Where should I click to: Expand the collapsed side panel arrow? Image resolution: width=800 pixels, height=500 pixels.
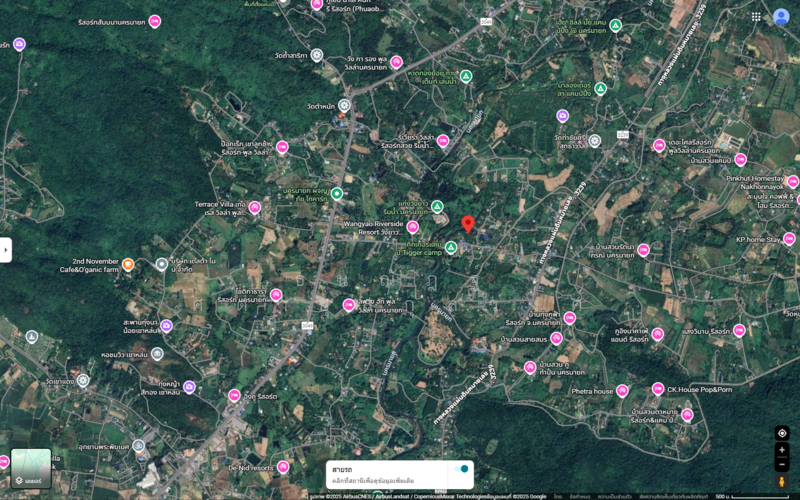[6, 250]
